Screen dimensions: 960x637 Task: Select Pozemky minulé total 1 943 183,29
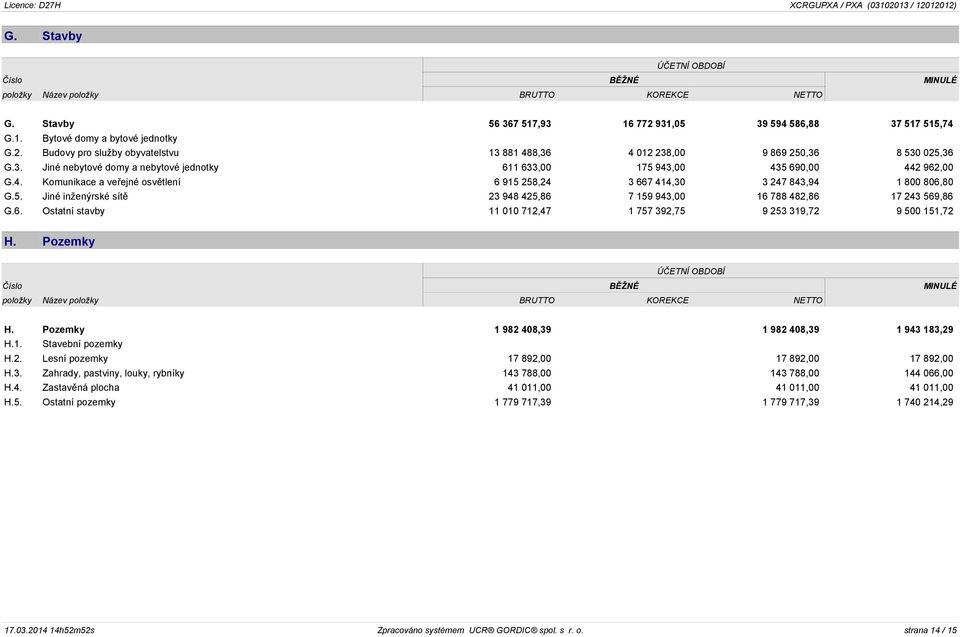click(924, 330)
